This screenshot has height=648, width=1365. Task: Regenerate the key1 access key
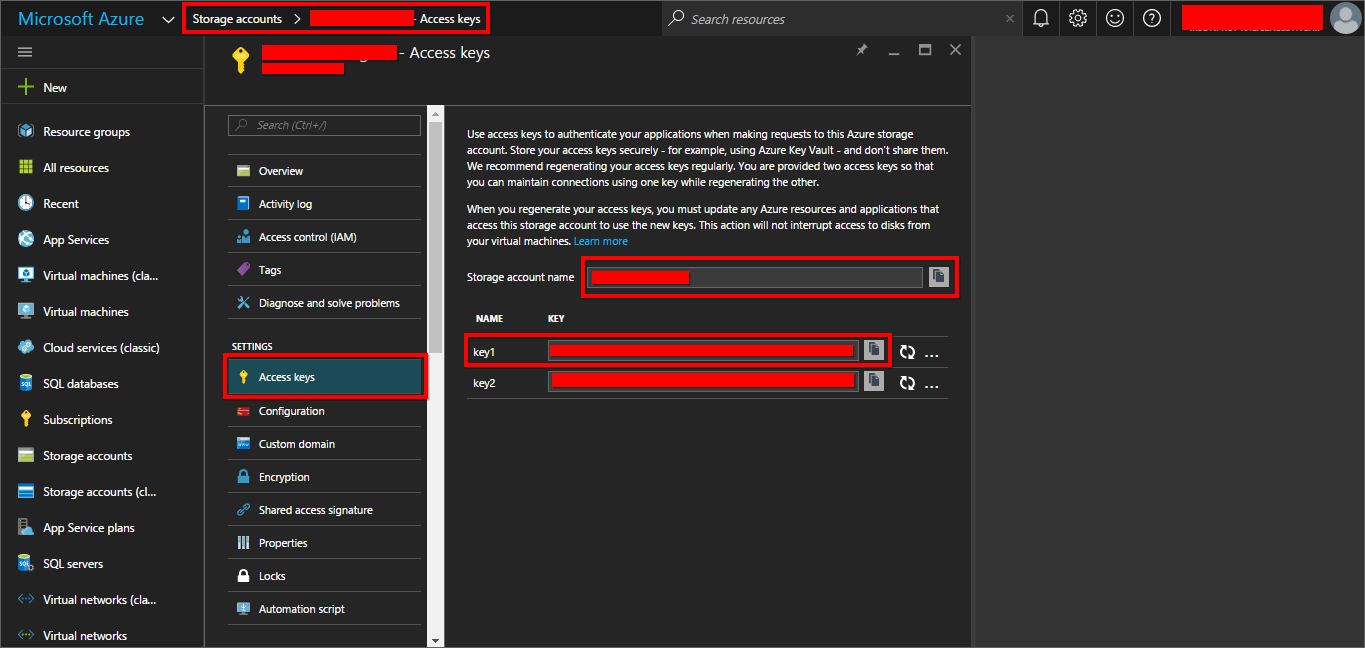[906, 351]
